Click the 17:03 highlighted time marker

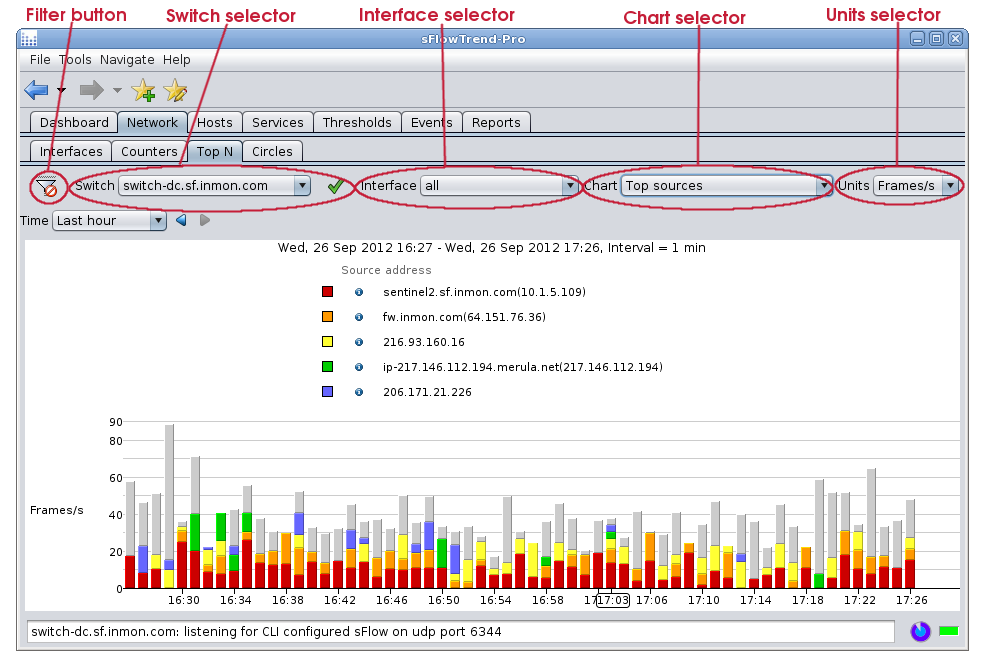click(x=612, y=600)
